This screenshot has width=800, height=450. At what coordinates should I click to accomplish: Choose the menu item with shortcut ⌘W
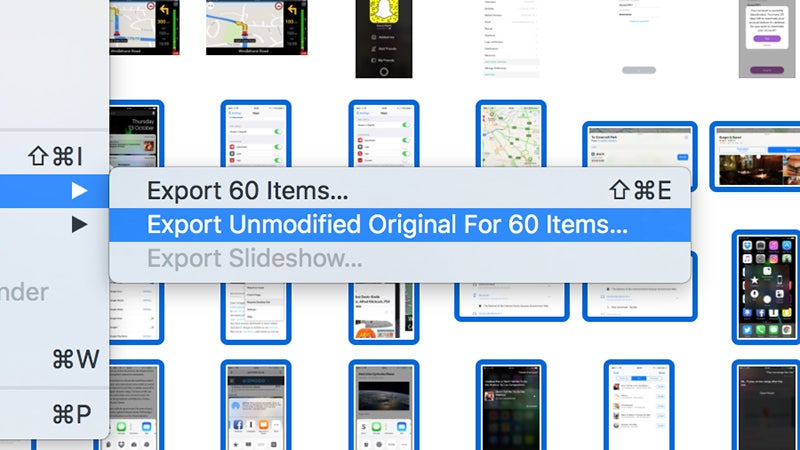pyautogui.click(x=54, y=359)
